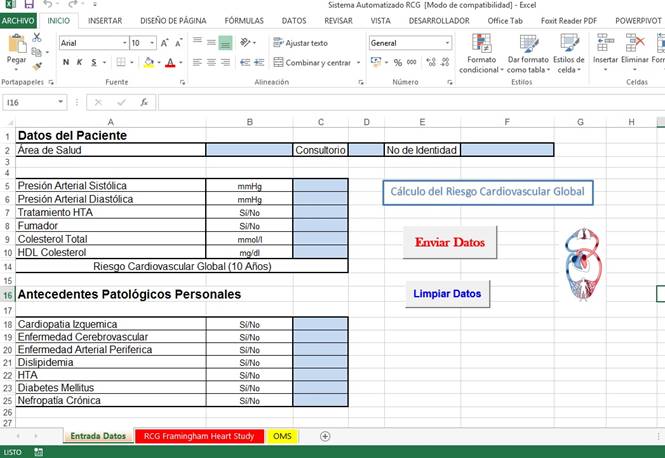Switch to RCG Framingham Heart Study sheet
Viewport: 665px width, 458px height.
[198, 436]
